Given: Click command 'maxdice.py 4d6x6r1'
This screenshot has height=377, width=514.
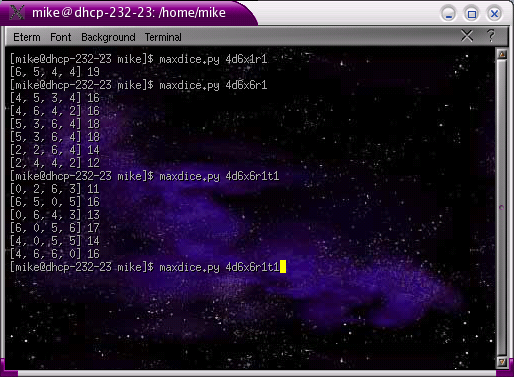Looking at the screenshot, I should tap(213, 85).
